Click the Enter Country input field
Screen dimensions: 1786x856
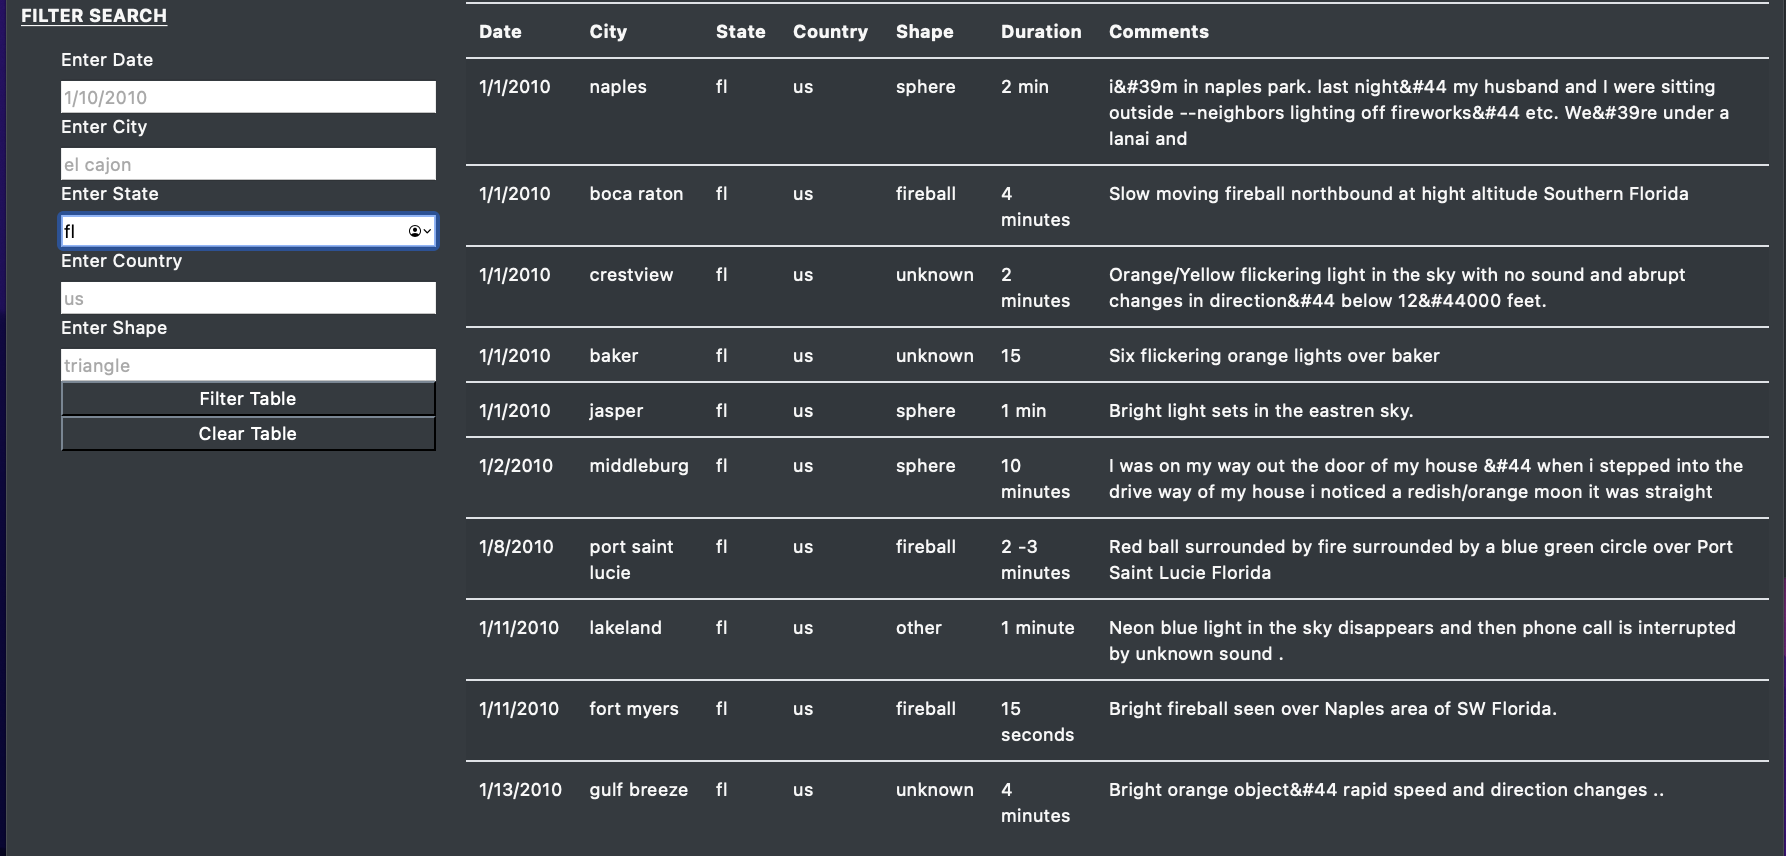pyautogui.click(x=247, y=298)
